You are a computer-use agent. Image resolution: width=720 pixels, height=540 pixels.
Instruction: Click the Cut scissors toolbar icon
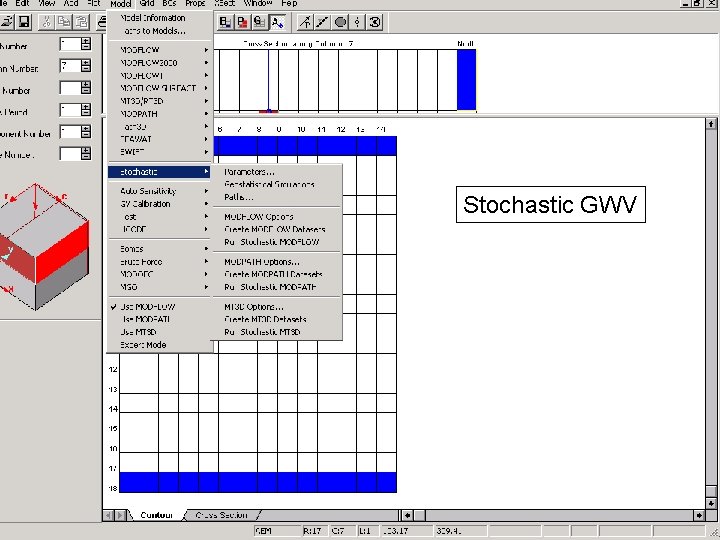point(46,22)
